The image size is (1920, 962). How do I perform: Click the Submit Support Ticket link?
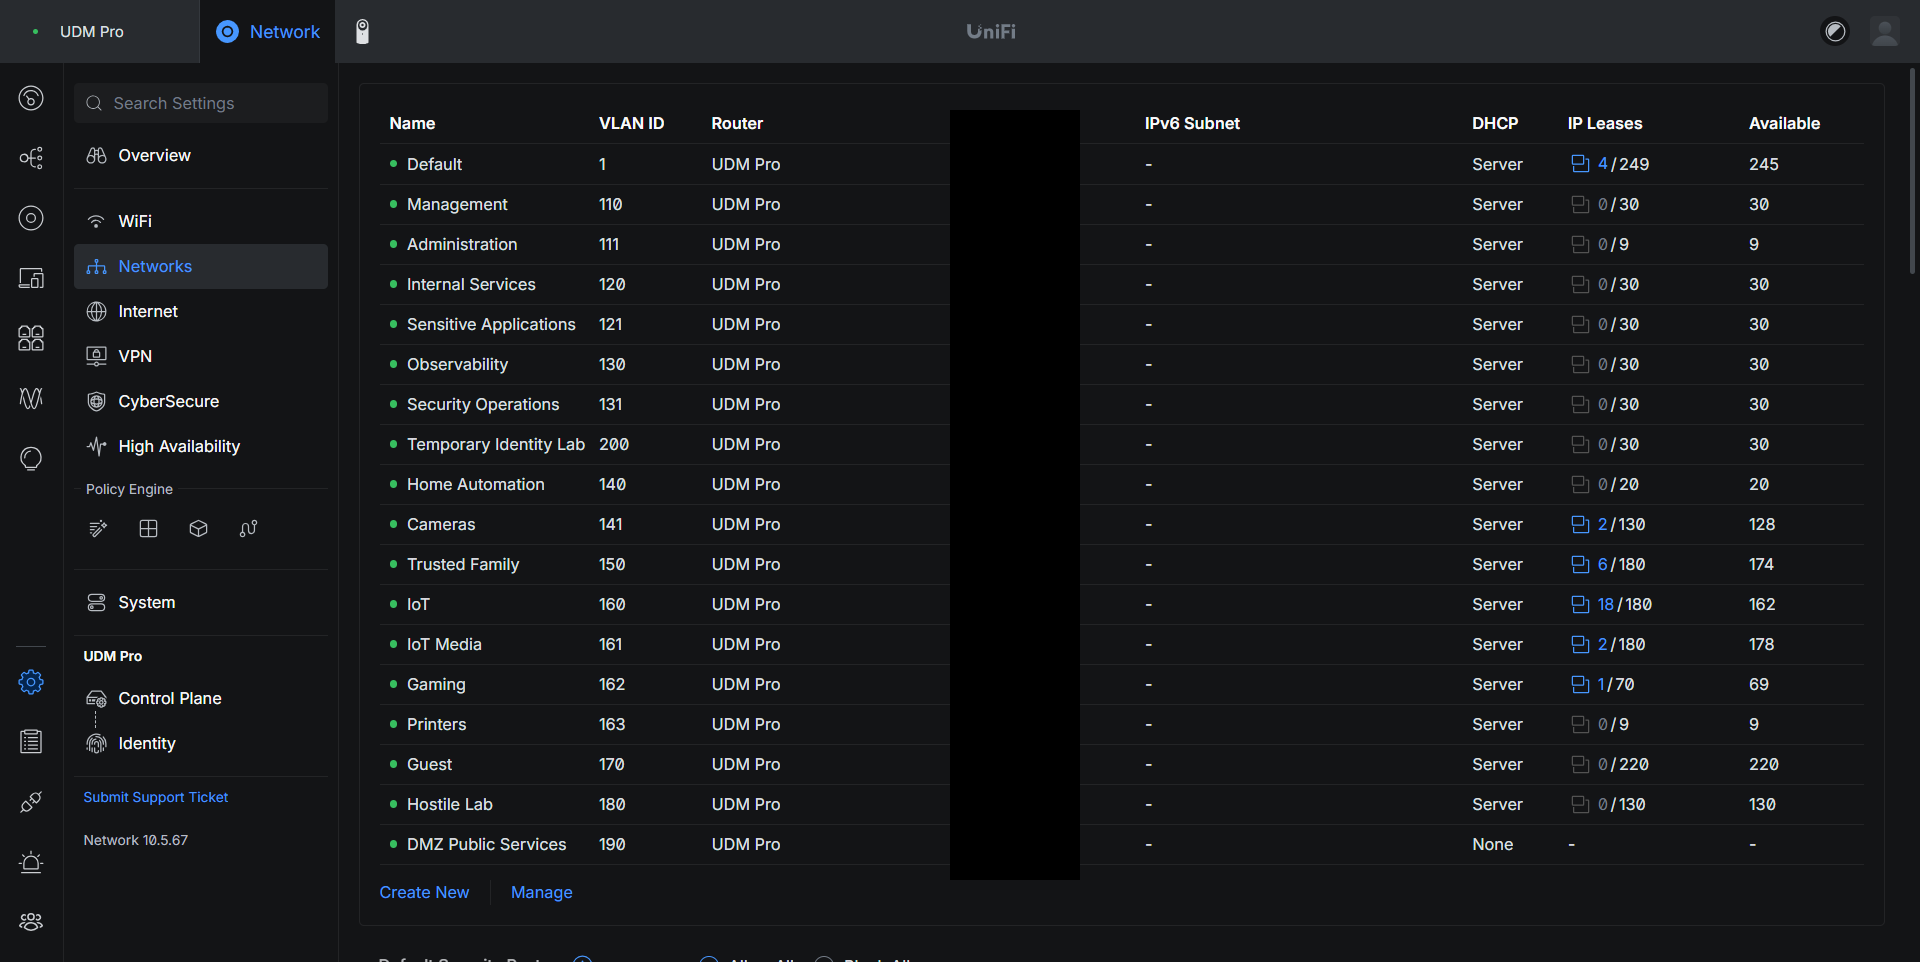[156, 797]
